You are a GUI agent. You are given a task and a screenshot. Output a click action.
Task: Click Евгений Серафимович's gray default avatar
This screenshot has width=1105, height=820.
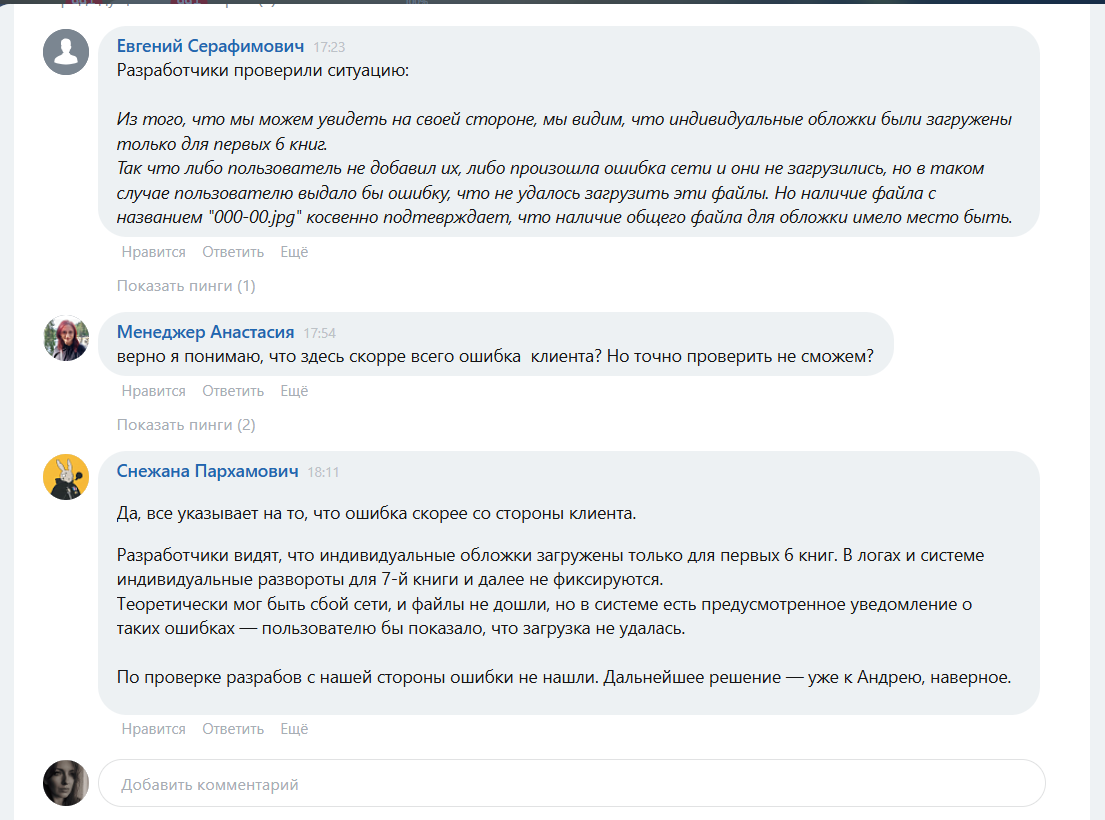click(x=67, y=50)
